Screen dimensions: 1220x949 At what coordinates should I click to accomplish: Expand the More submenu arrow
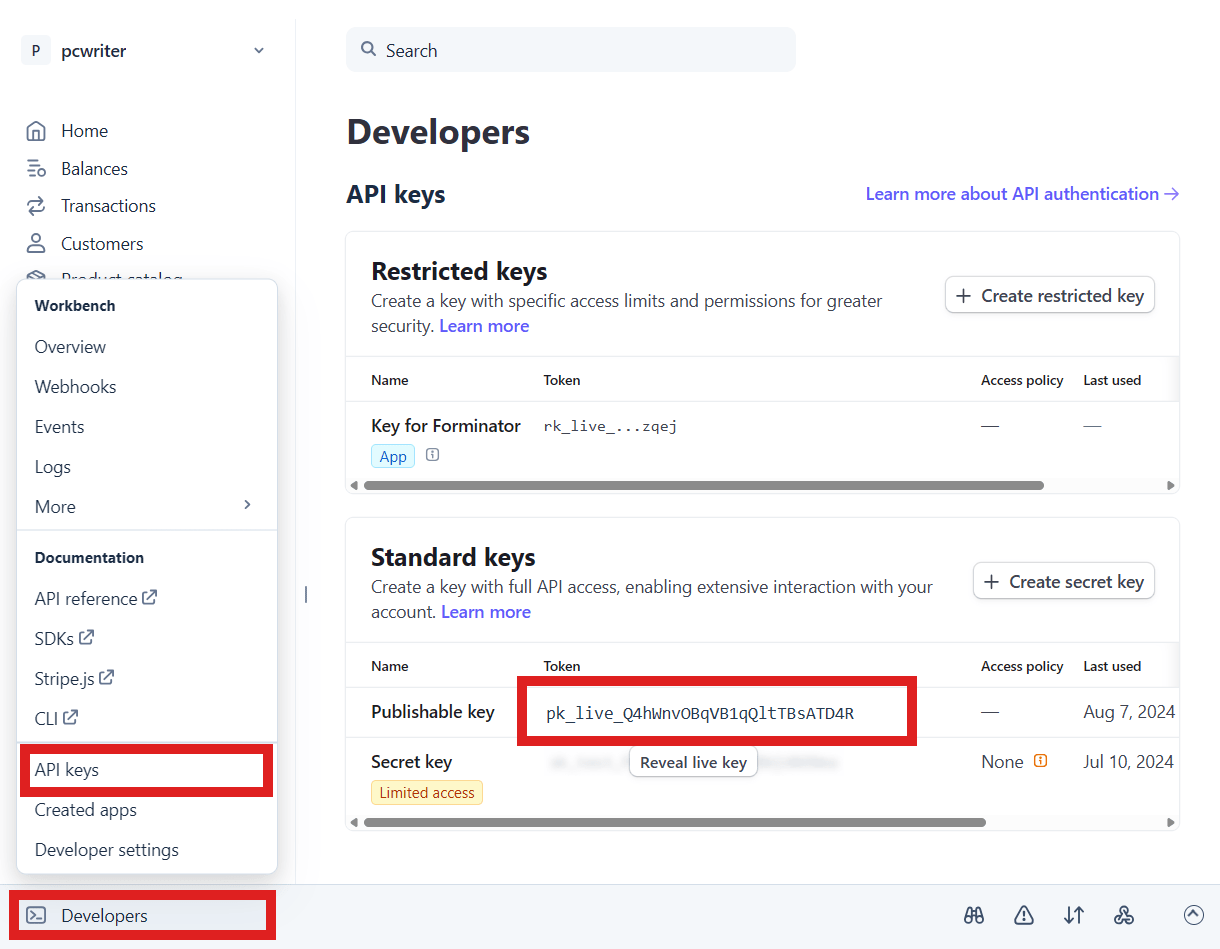click(247, 505)
